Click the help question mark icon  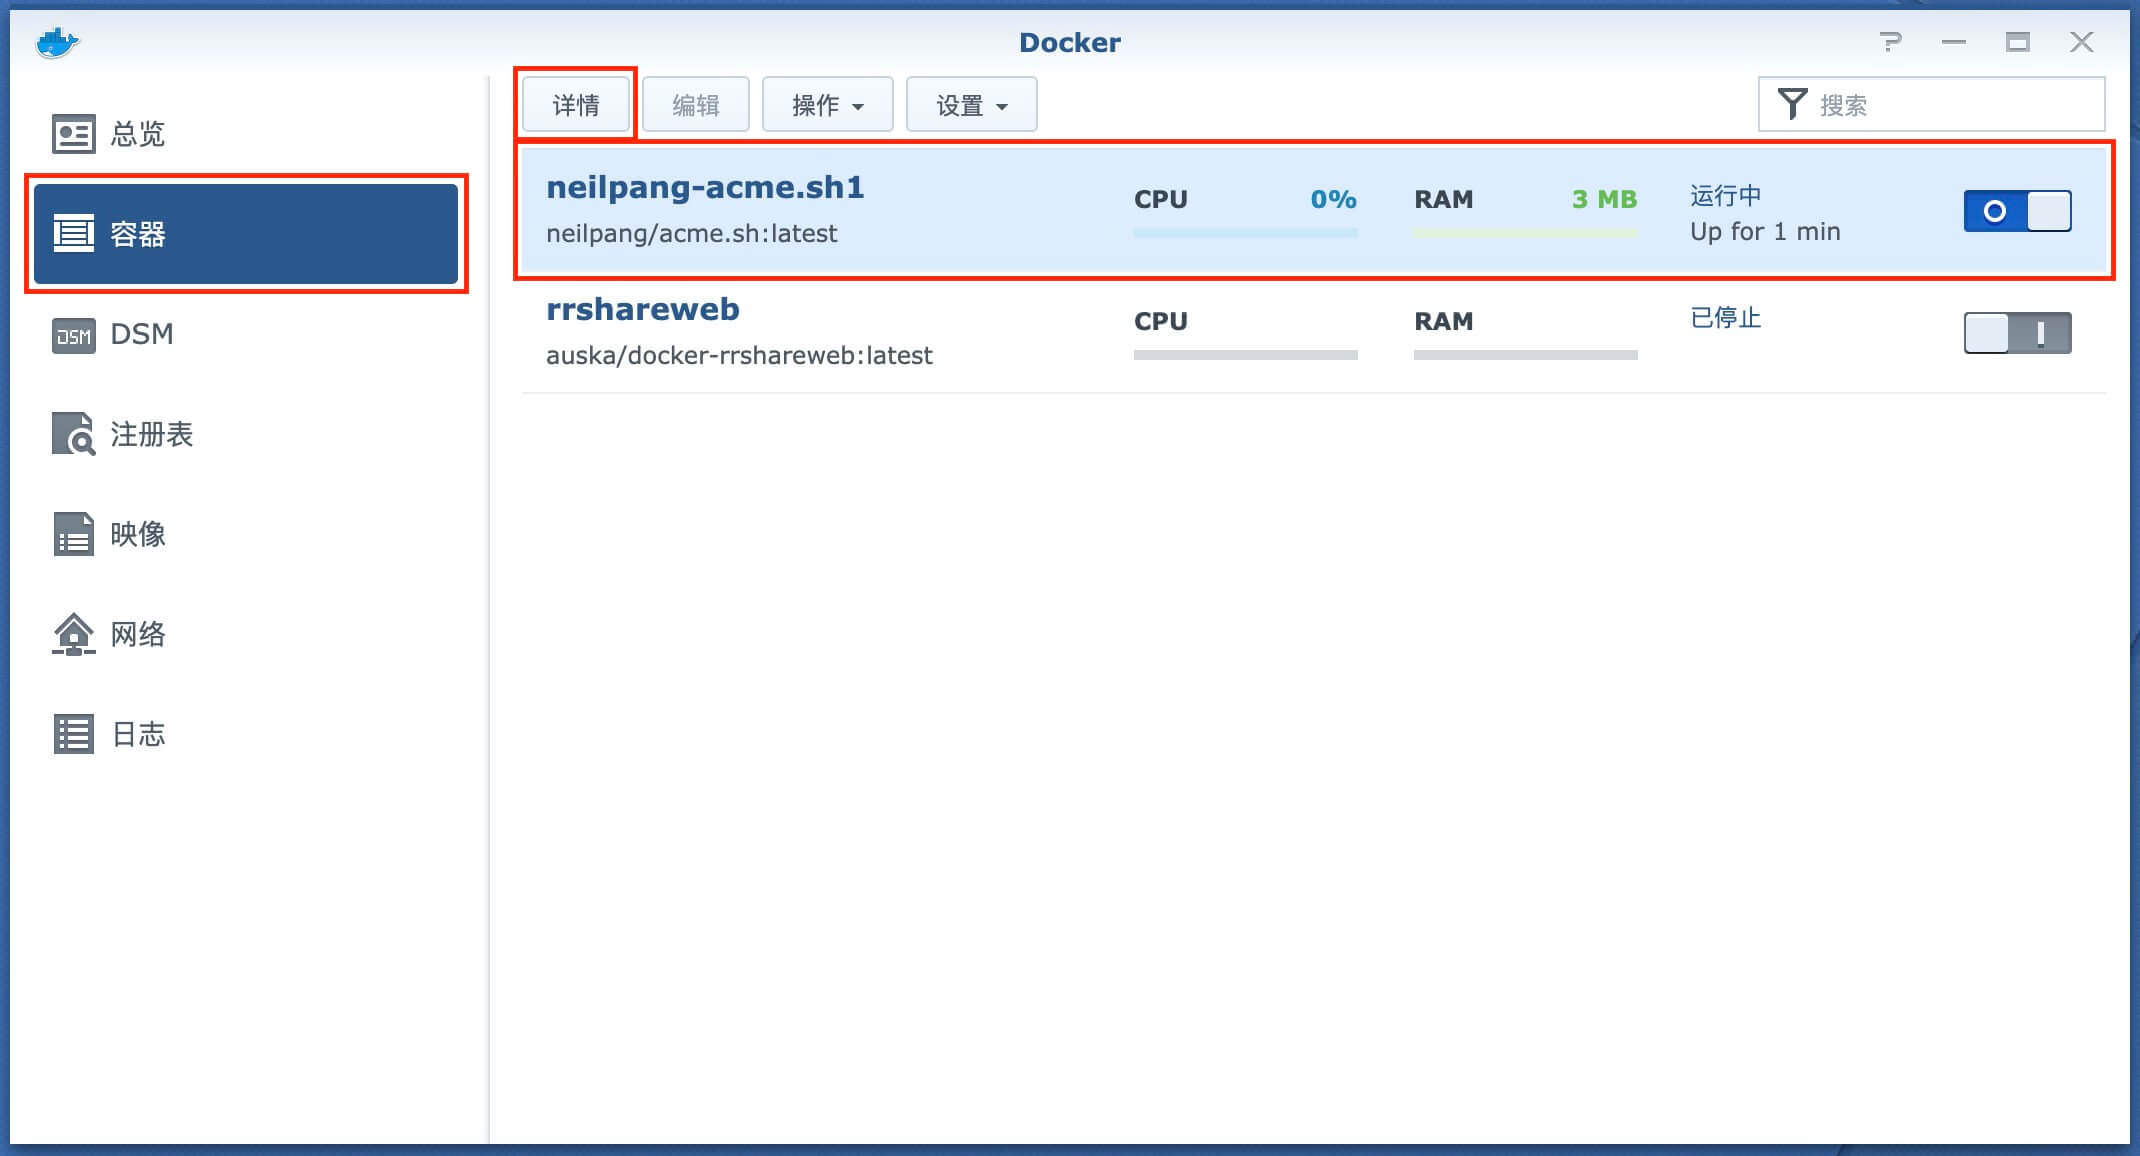(x=1890, y=42)
